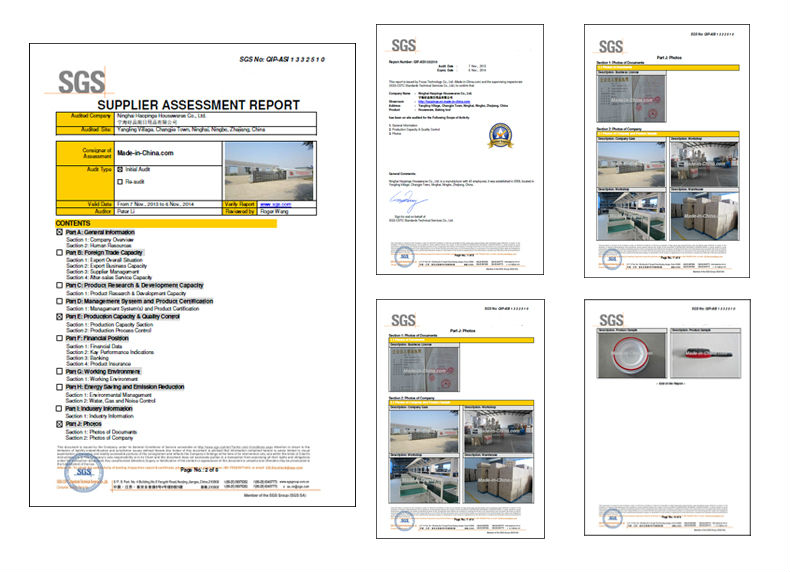Toggle the Part I: Industry Information checkbox

coord(59,409)
